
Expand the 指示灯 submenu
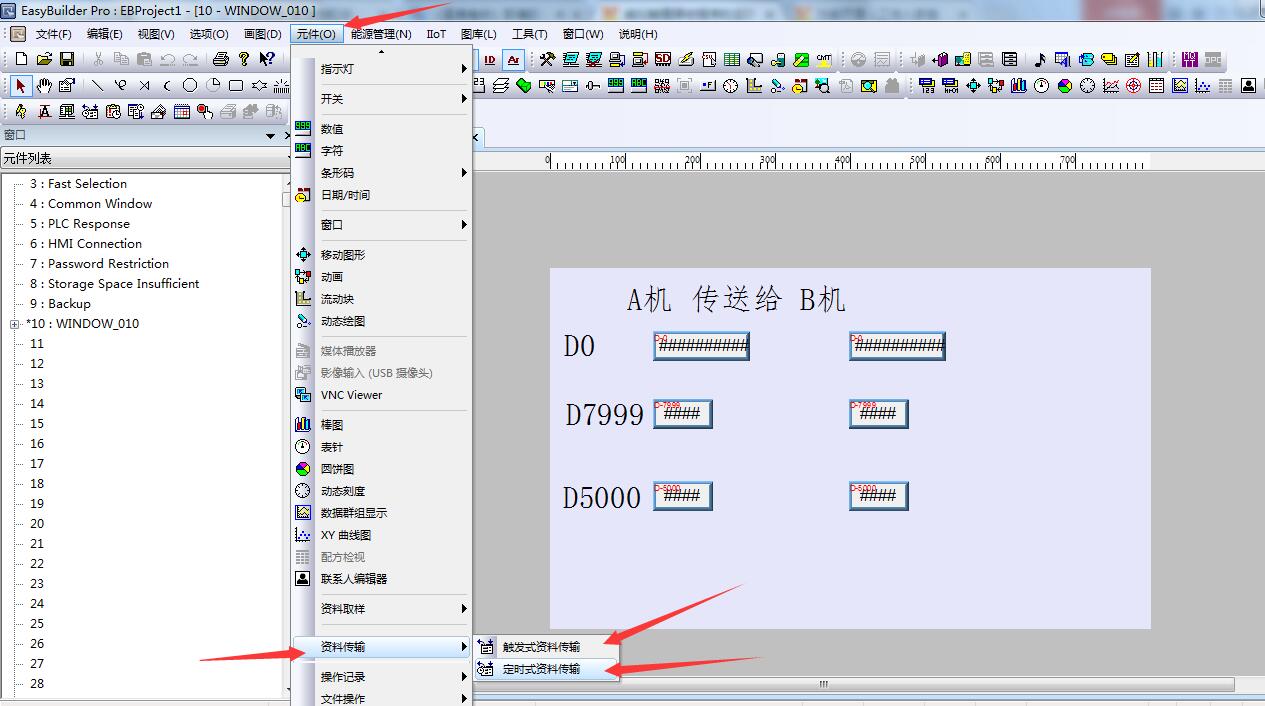tap(391, 69)
